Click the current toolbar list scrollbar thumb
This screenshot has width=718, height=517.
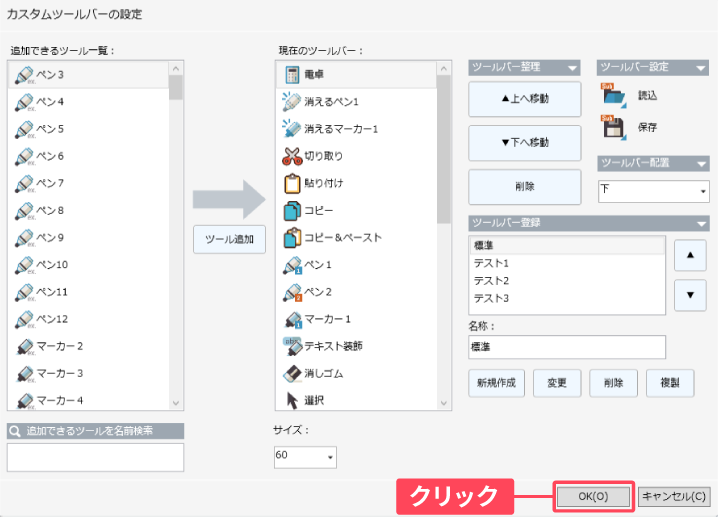click(443, 149)
